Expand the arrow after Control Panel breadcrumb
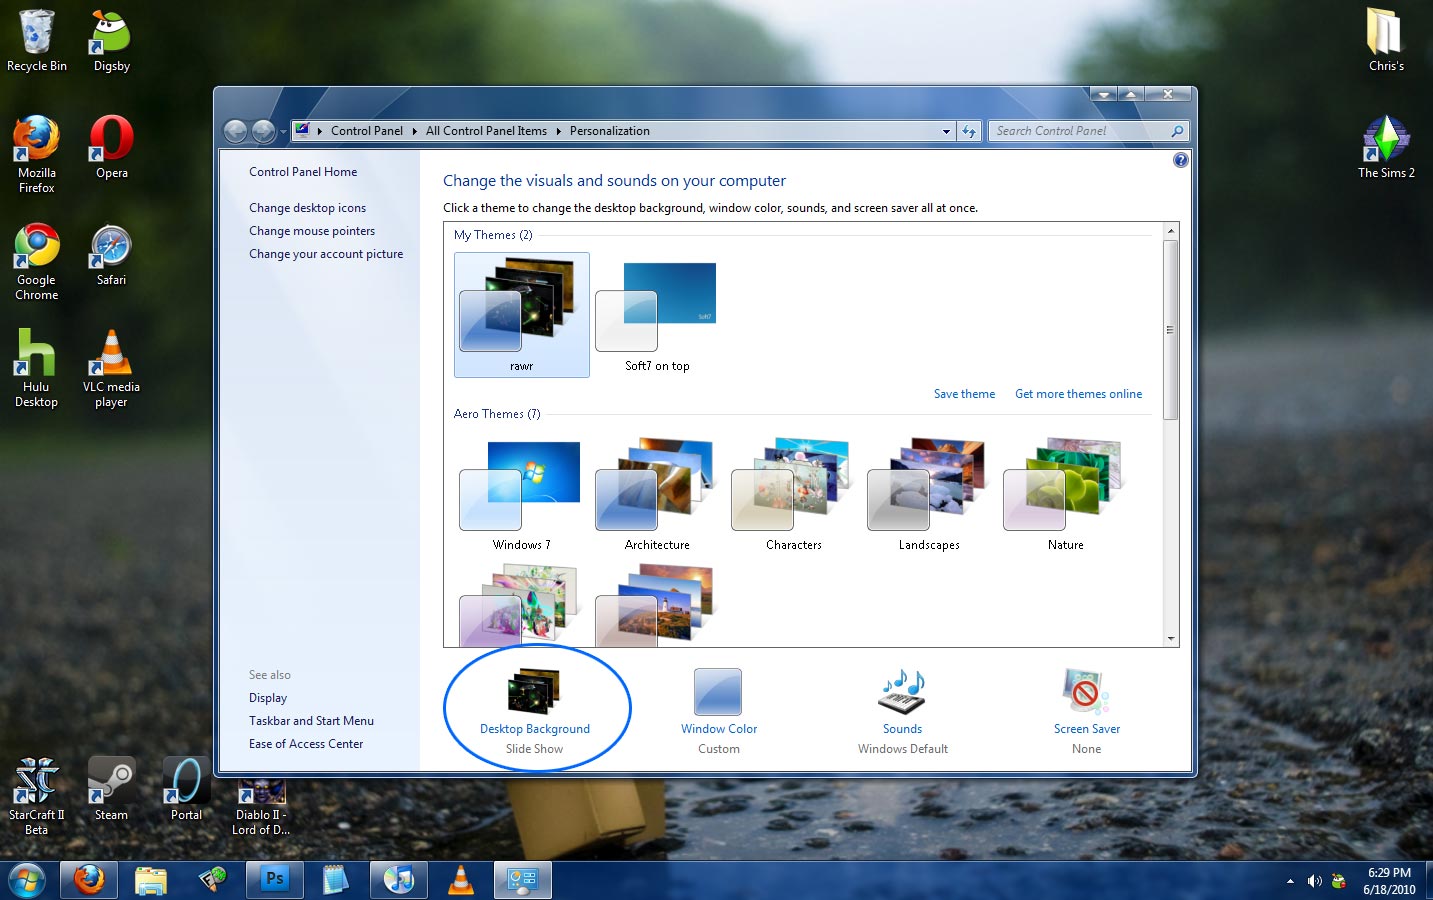The width and height of the screenshot is (1433, 900). (x=414, y=131)
